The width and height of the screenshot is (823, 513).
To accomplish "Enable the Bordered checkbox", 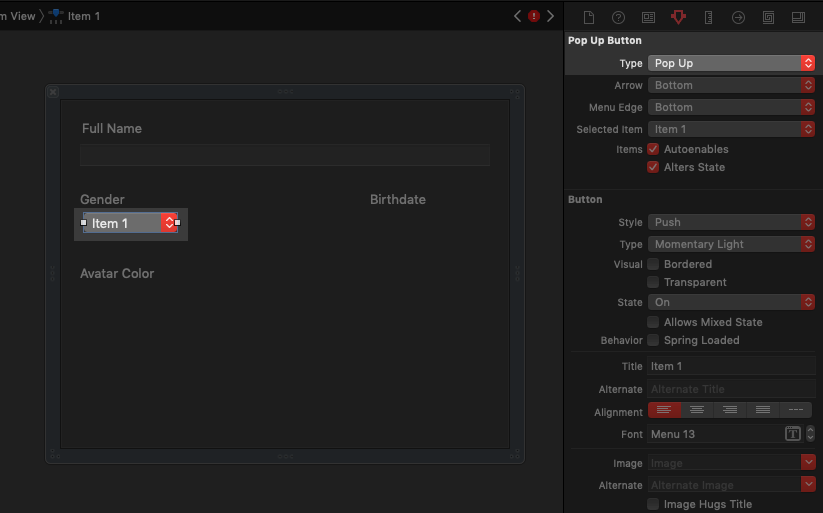I will coord(654,264).
